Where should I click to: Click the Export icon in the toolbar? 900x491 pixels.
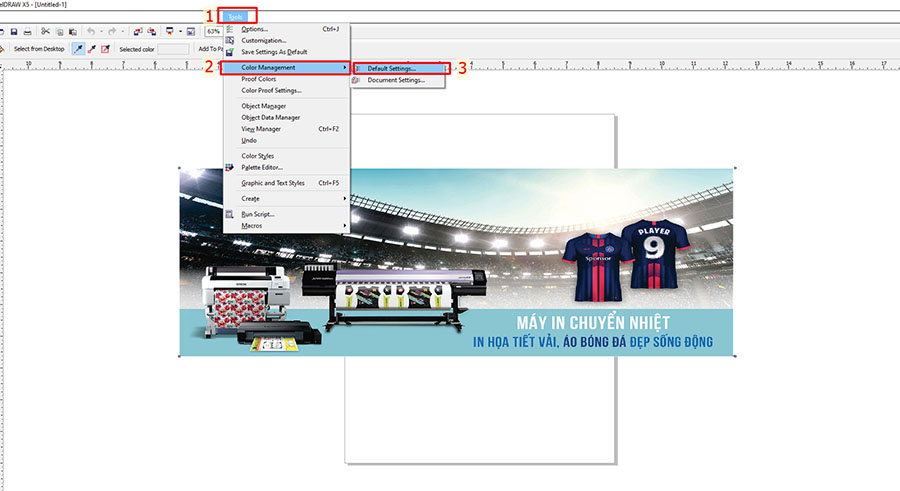tap(152, 32)
